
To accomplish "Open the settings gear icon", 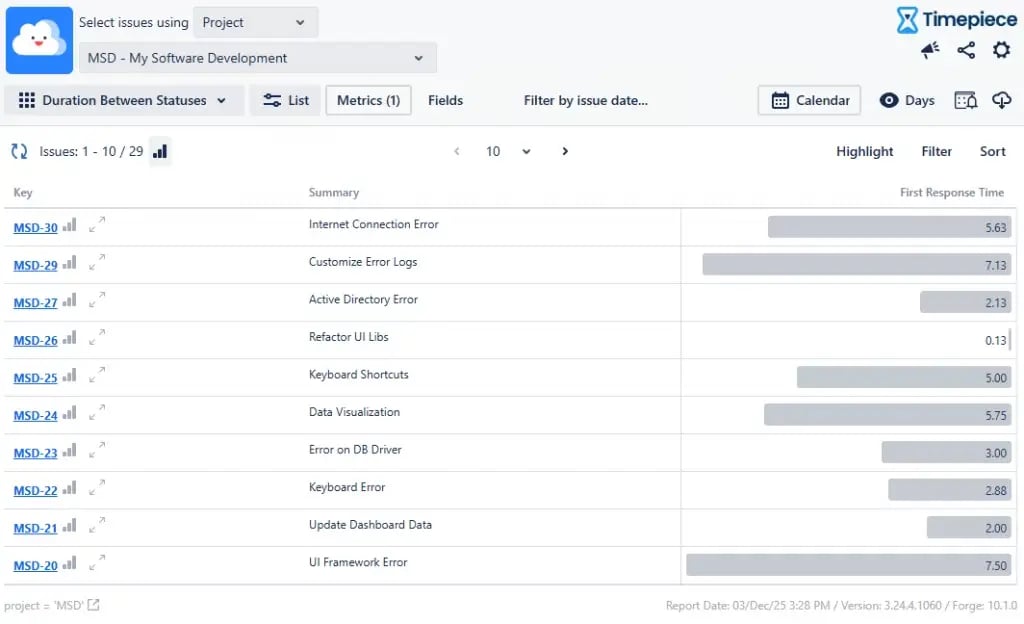I will click(1001, 50).
